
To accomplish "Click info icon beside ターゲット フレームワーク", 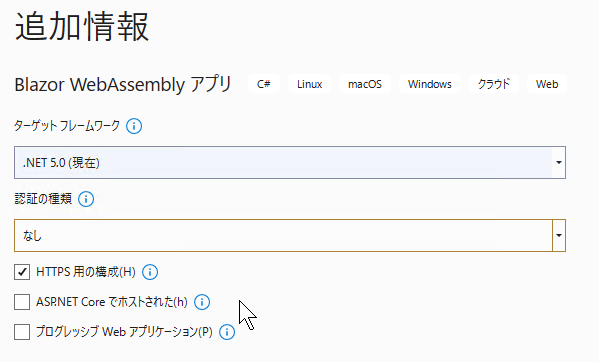I will [134, 126].
